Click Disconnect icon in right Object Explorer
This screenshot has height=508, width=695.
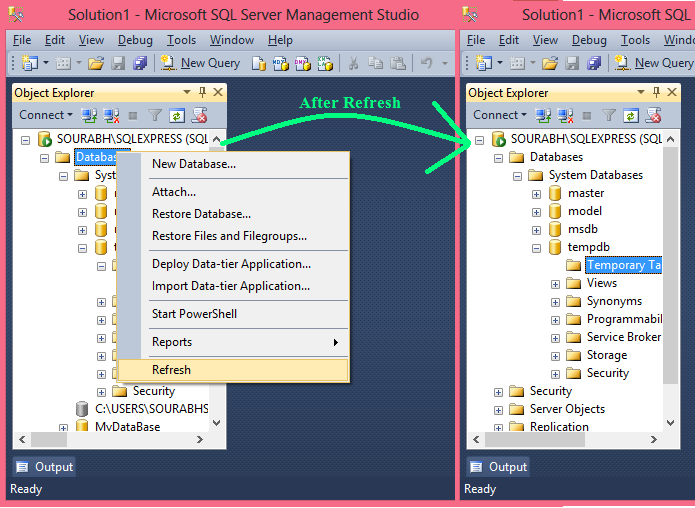565,116
